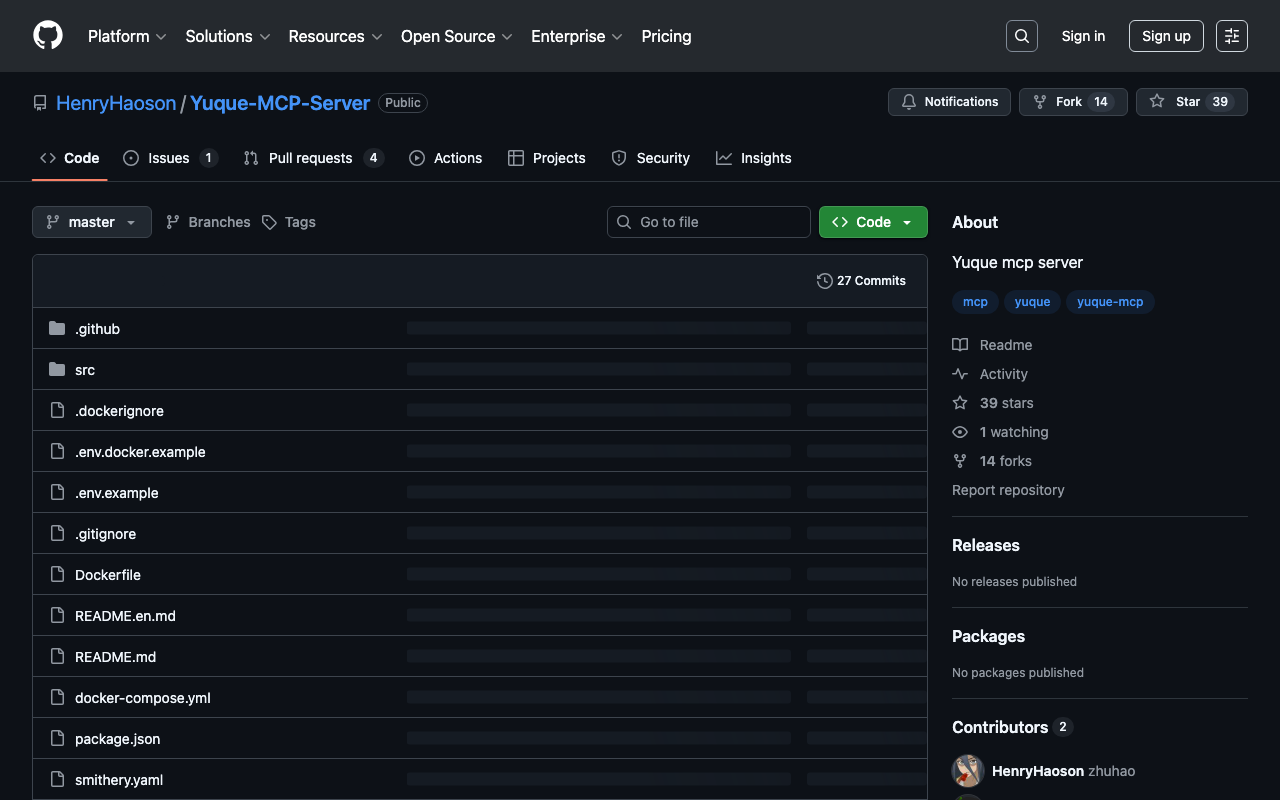
Task: Open appearance settings icon in header
Action: click(x=1231, y=36)
